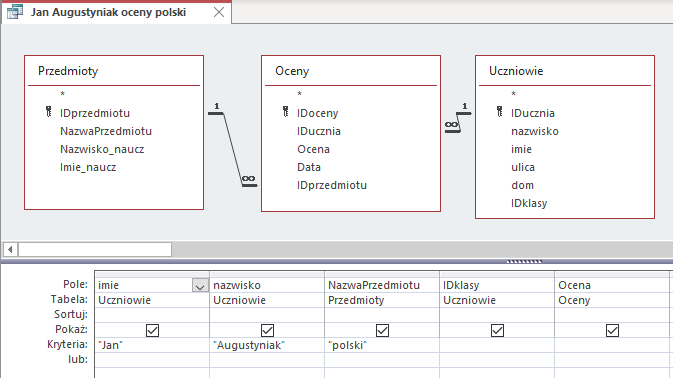This screenshot has width=673, height=378.
Task: Select asterisk all-fields in Uczniowie table
Action: click(x=513, y=94)
